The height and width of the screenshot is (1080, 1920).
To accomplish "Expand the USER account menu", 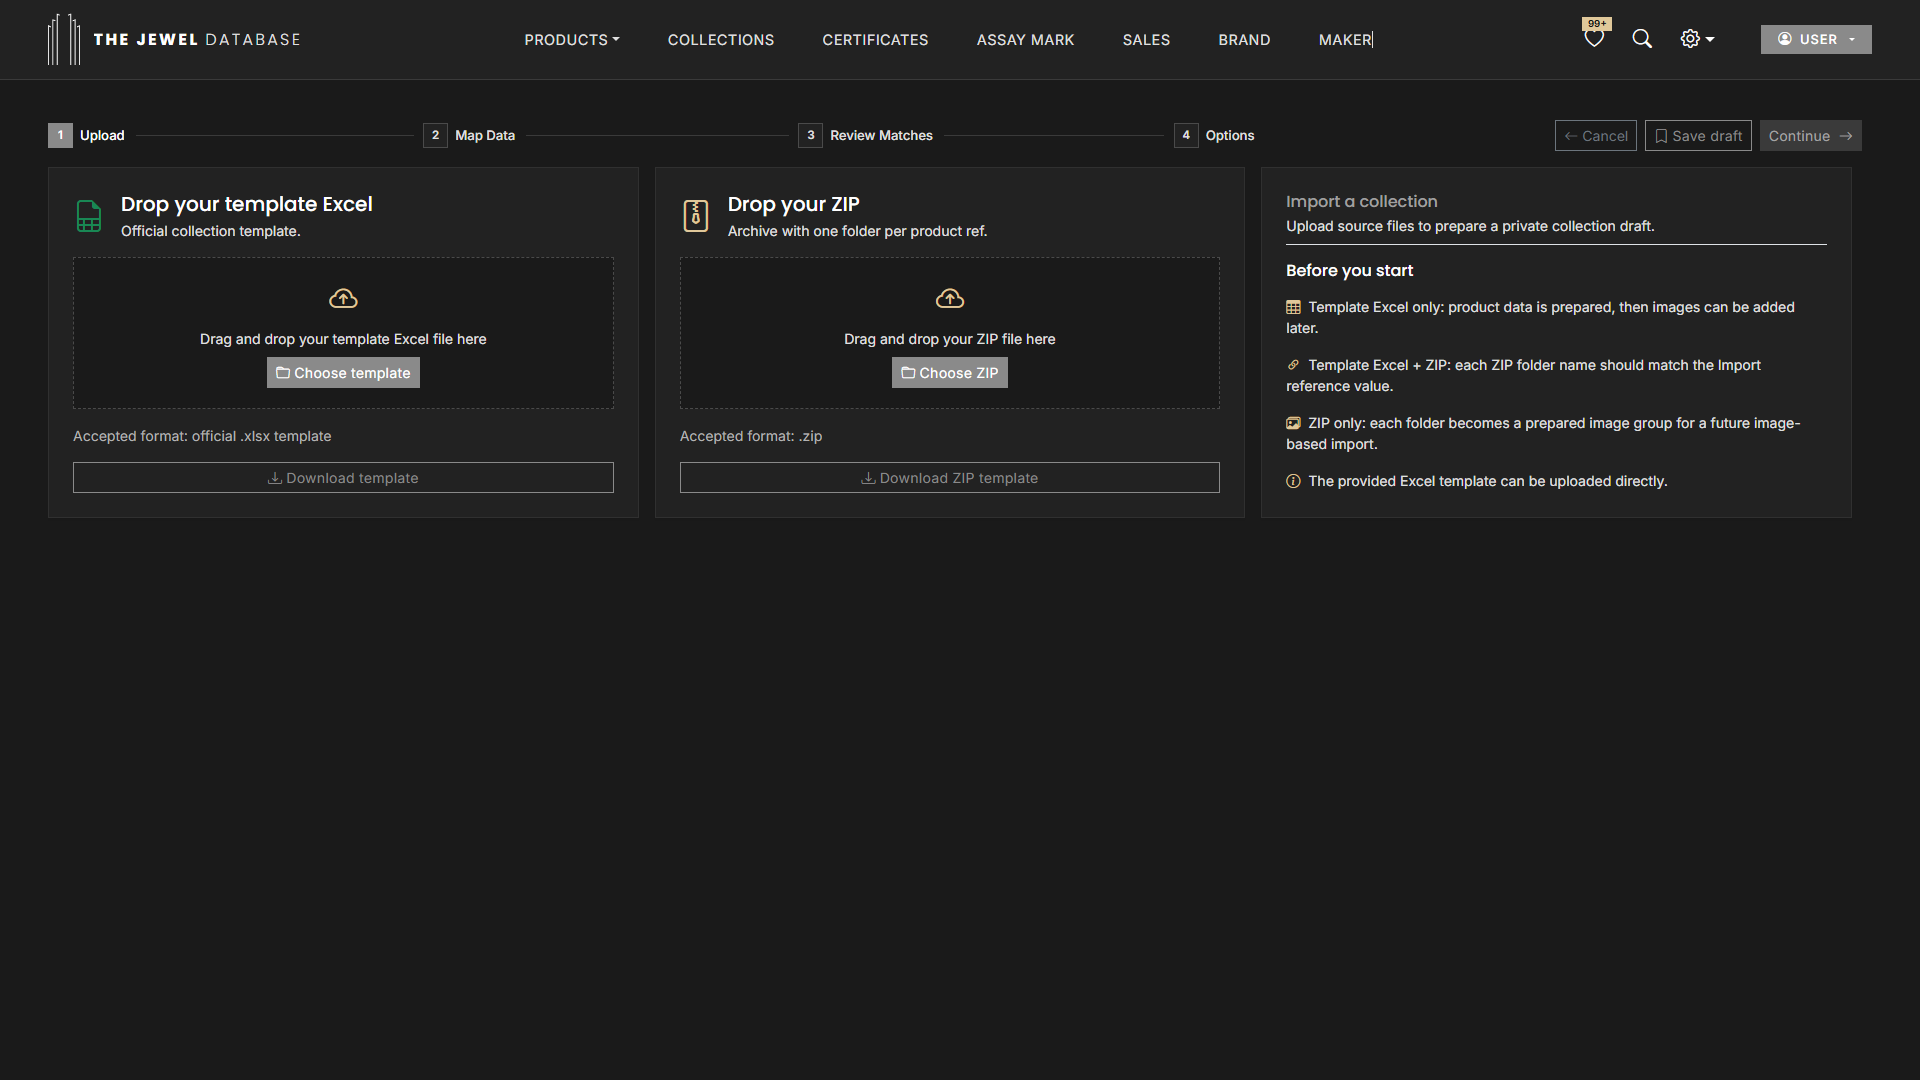I will (1816, 39).
